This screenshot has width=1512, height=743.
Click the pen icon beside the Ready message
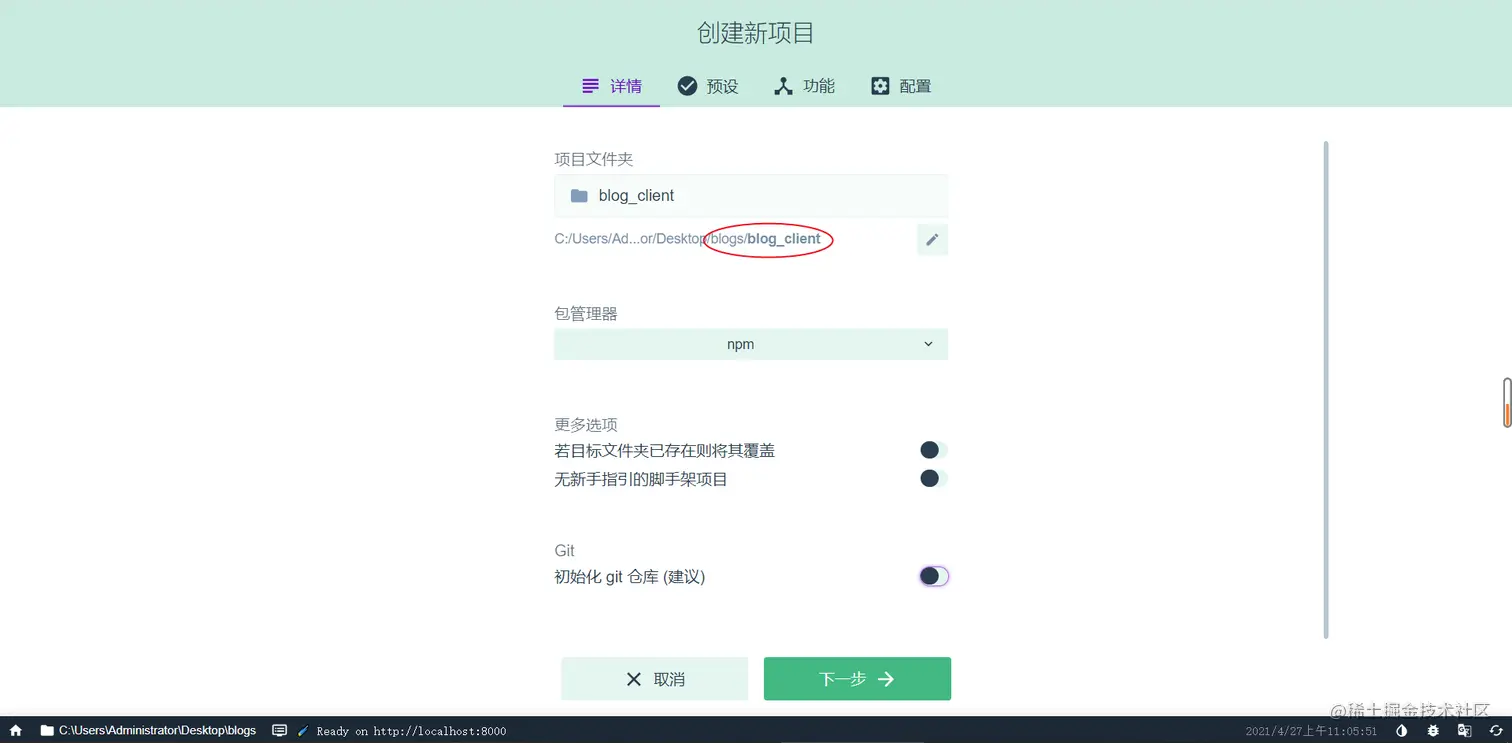coord(302,731)
